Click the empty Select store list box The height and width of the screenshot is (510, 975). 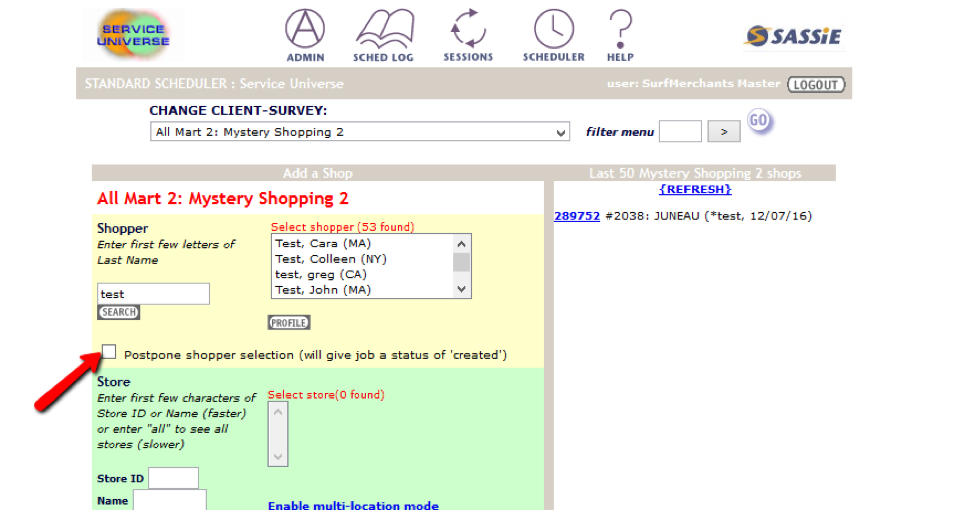coord(278,434)
